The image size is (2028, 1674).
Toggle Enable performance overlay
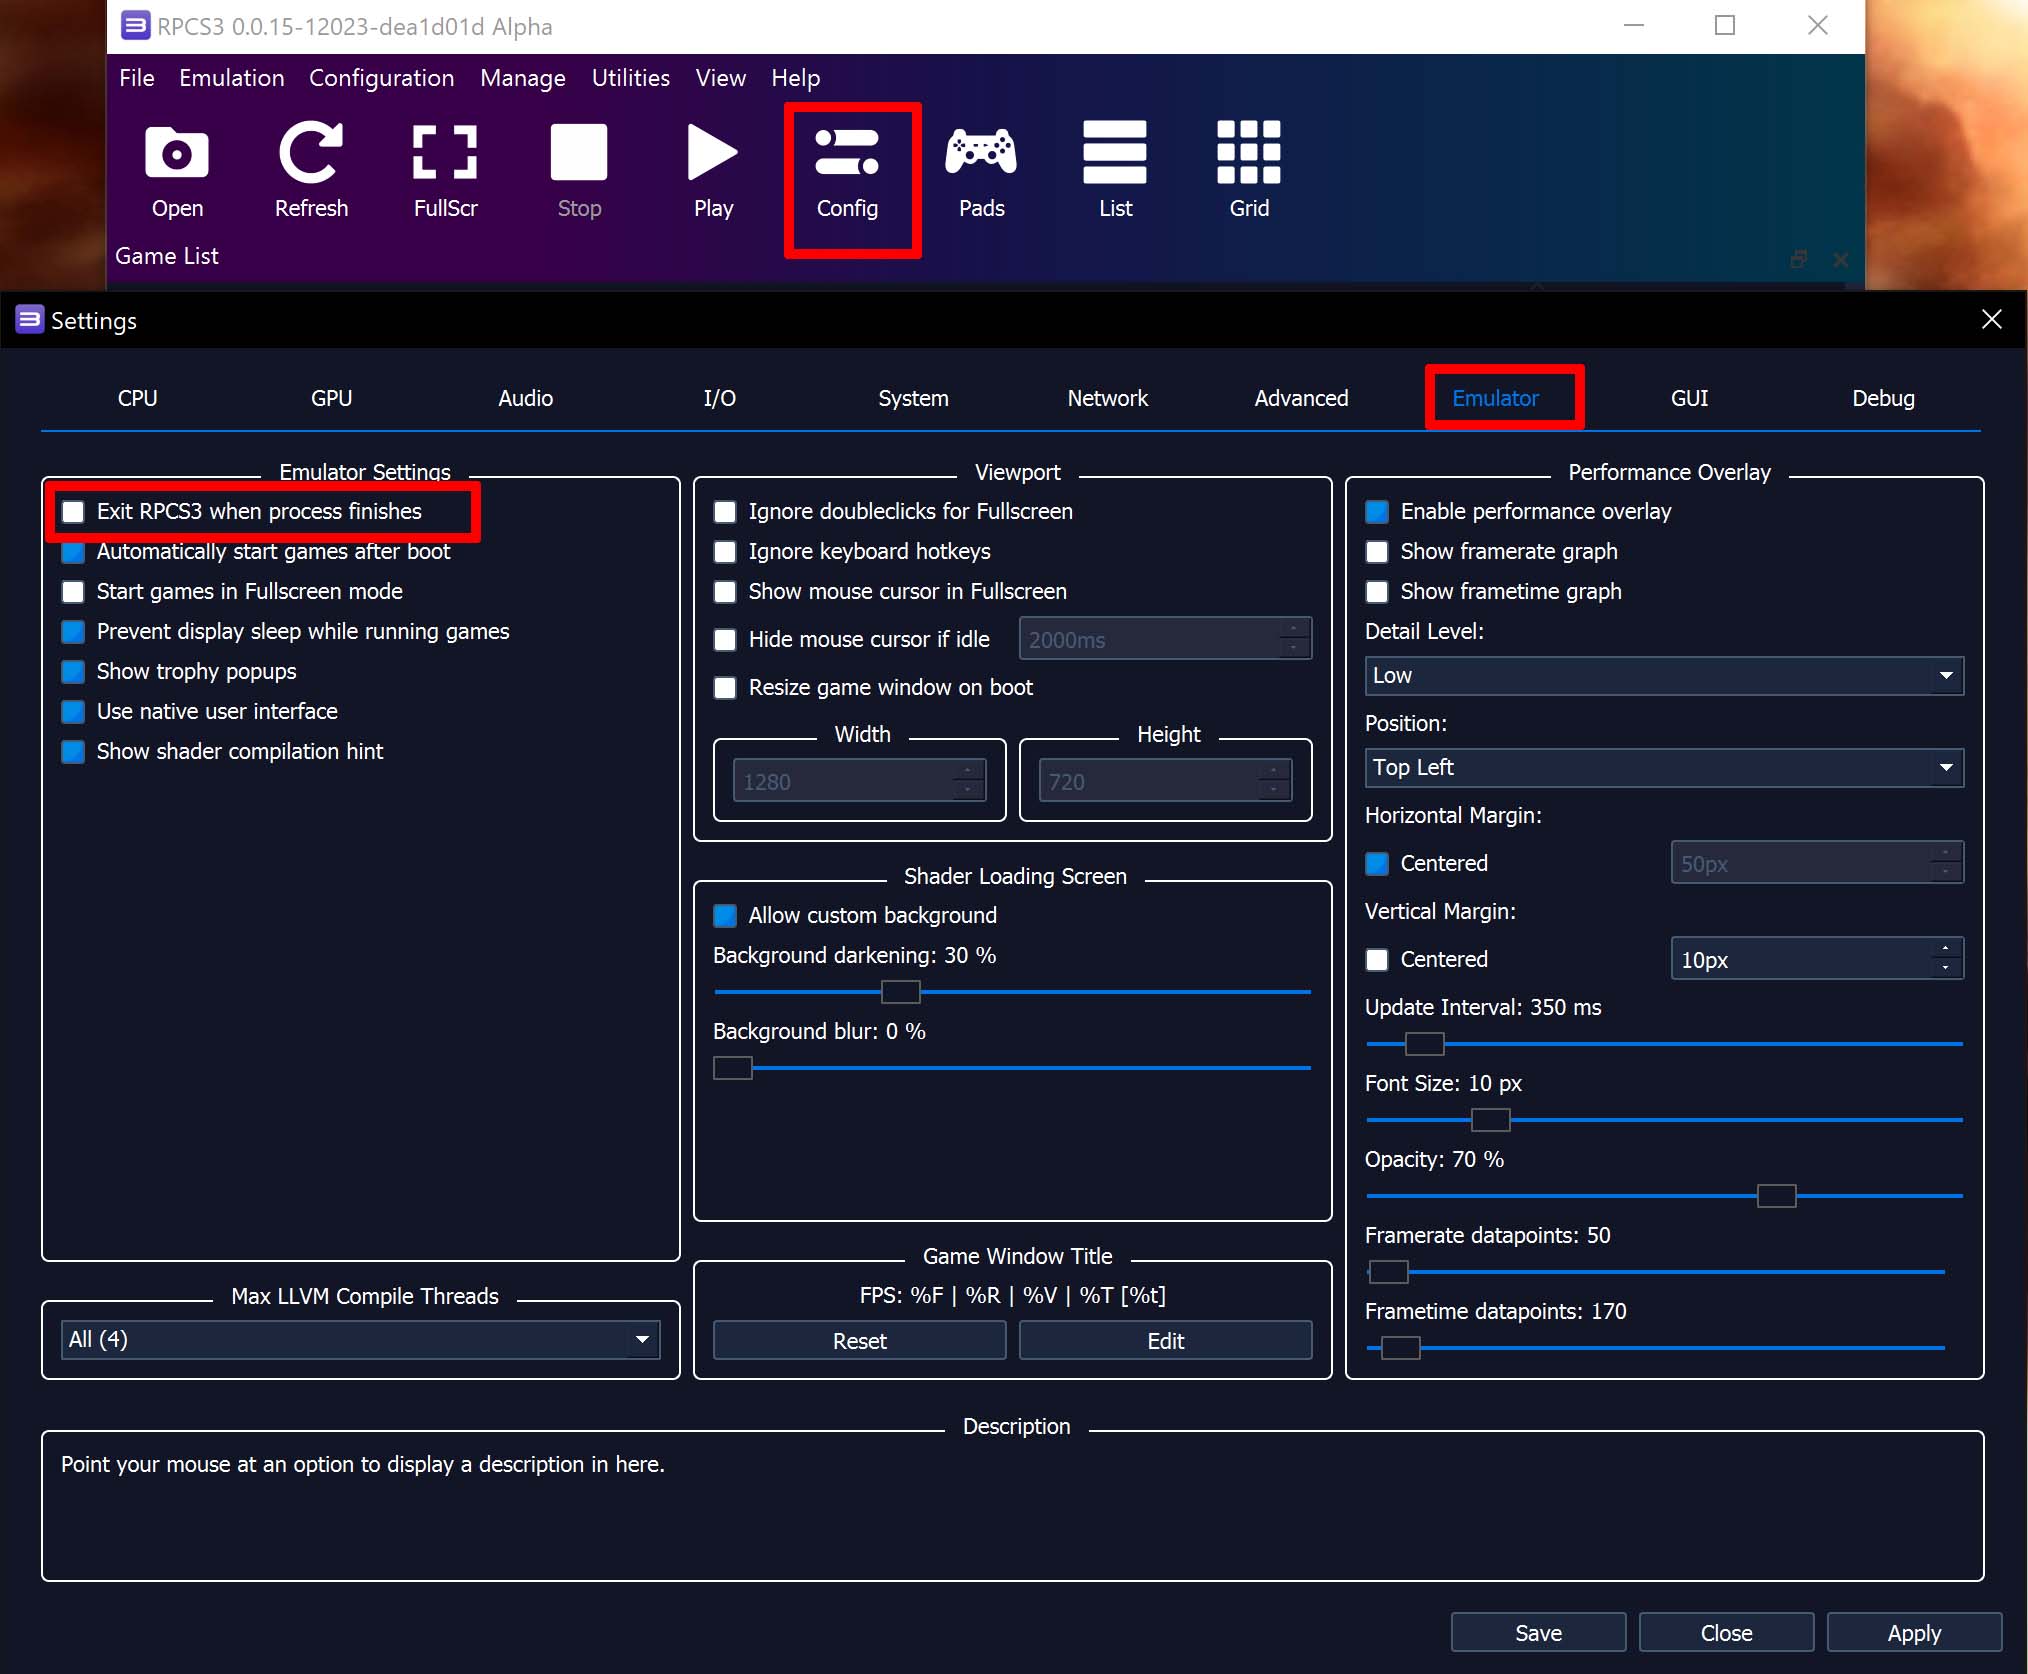(1377, 512)
